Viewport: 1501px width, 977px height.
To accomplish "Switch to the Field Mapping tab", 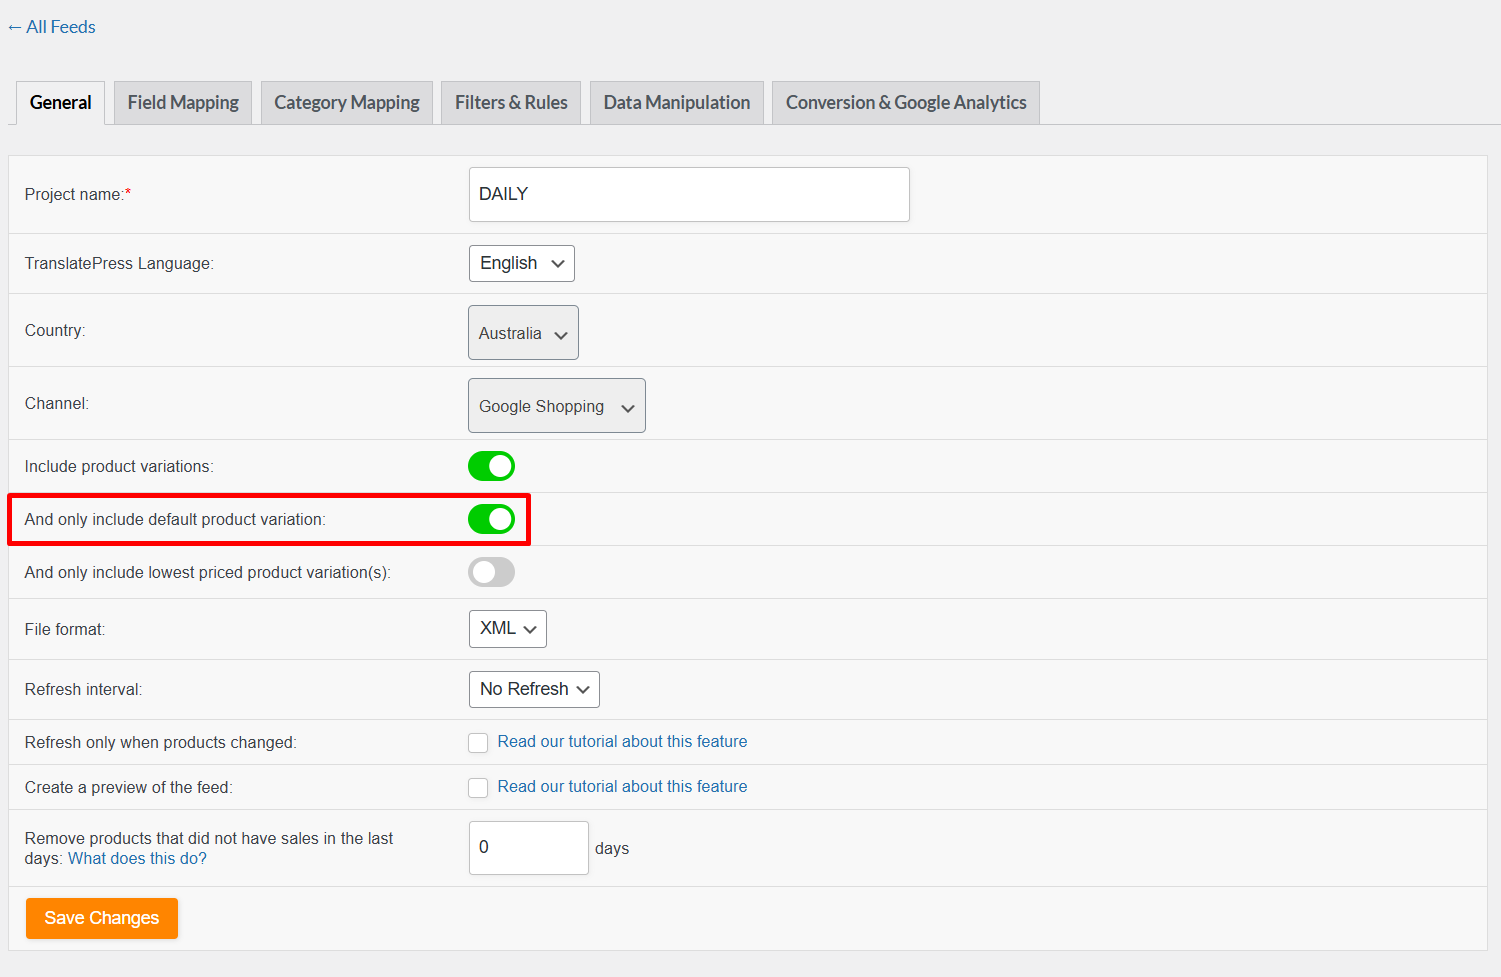I will coord(183,103).
